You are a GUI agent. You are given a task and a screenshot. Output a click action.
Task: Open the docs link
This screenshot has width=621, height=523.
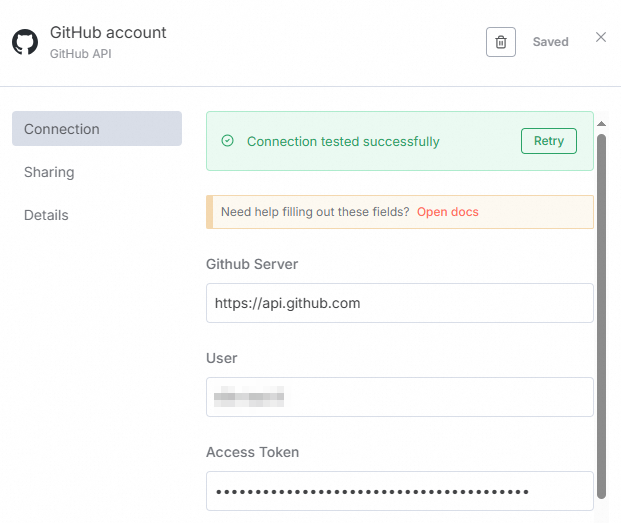point(447,212)
